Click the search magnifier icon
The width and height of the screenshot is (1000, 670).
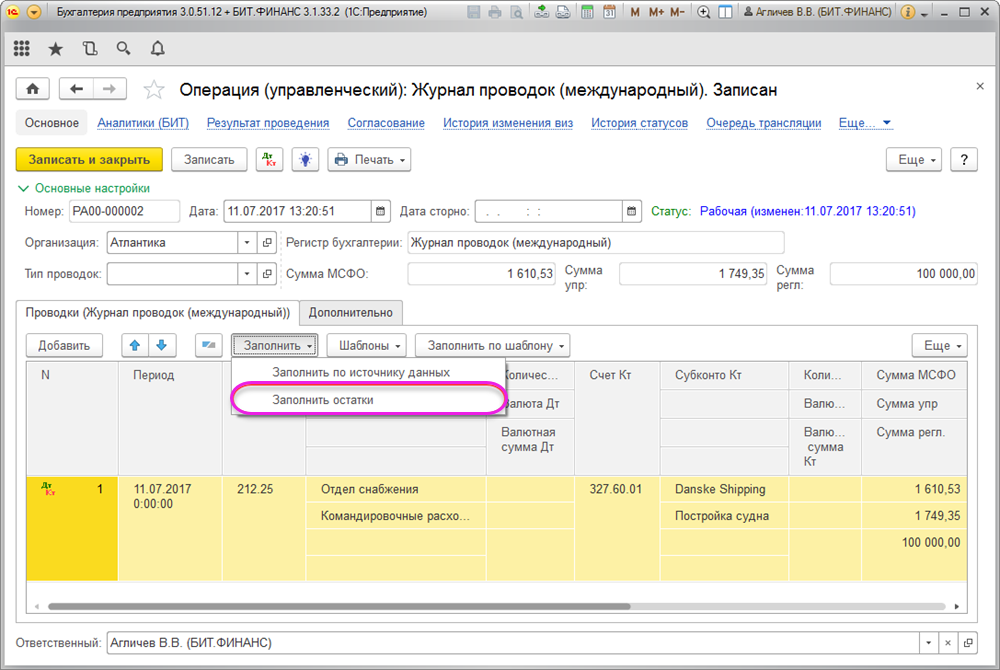pyautogui.click(x=124, y=49)
